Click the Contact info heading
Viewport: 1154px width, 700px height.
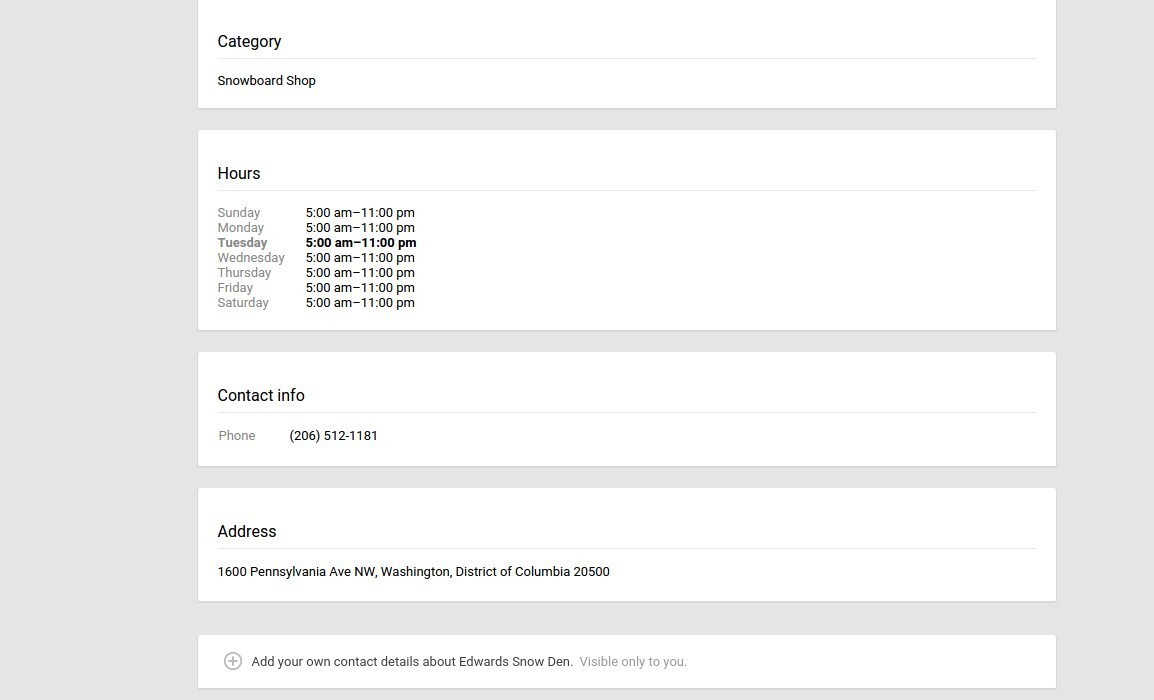[x=261, y=395]
